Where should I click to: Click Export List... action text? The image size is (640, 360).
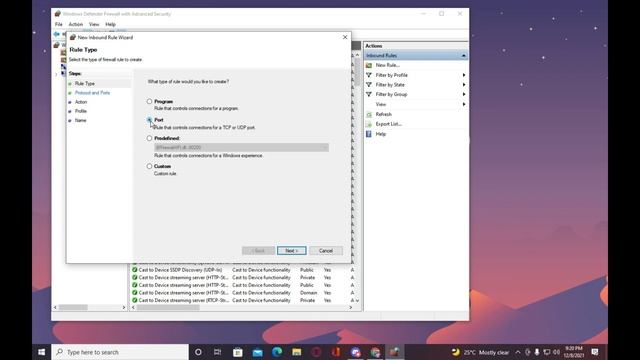[389, 124]
